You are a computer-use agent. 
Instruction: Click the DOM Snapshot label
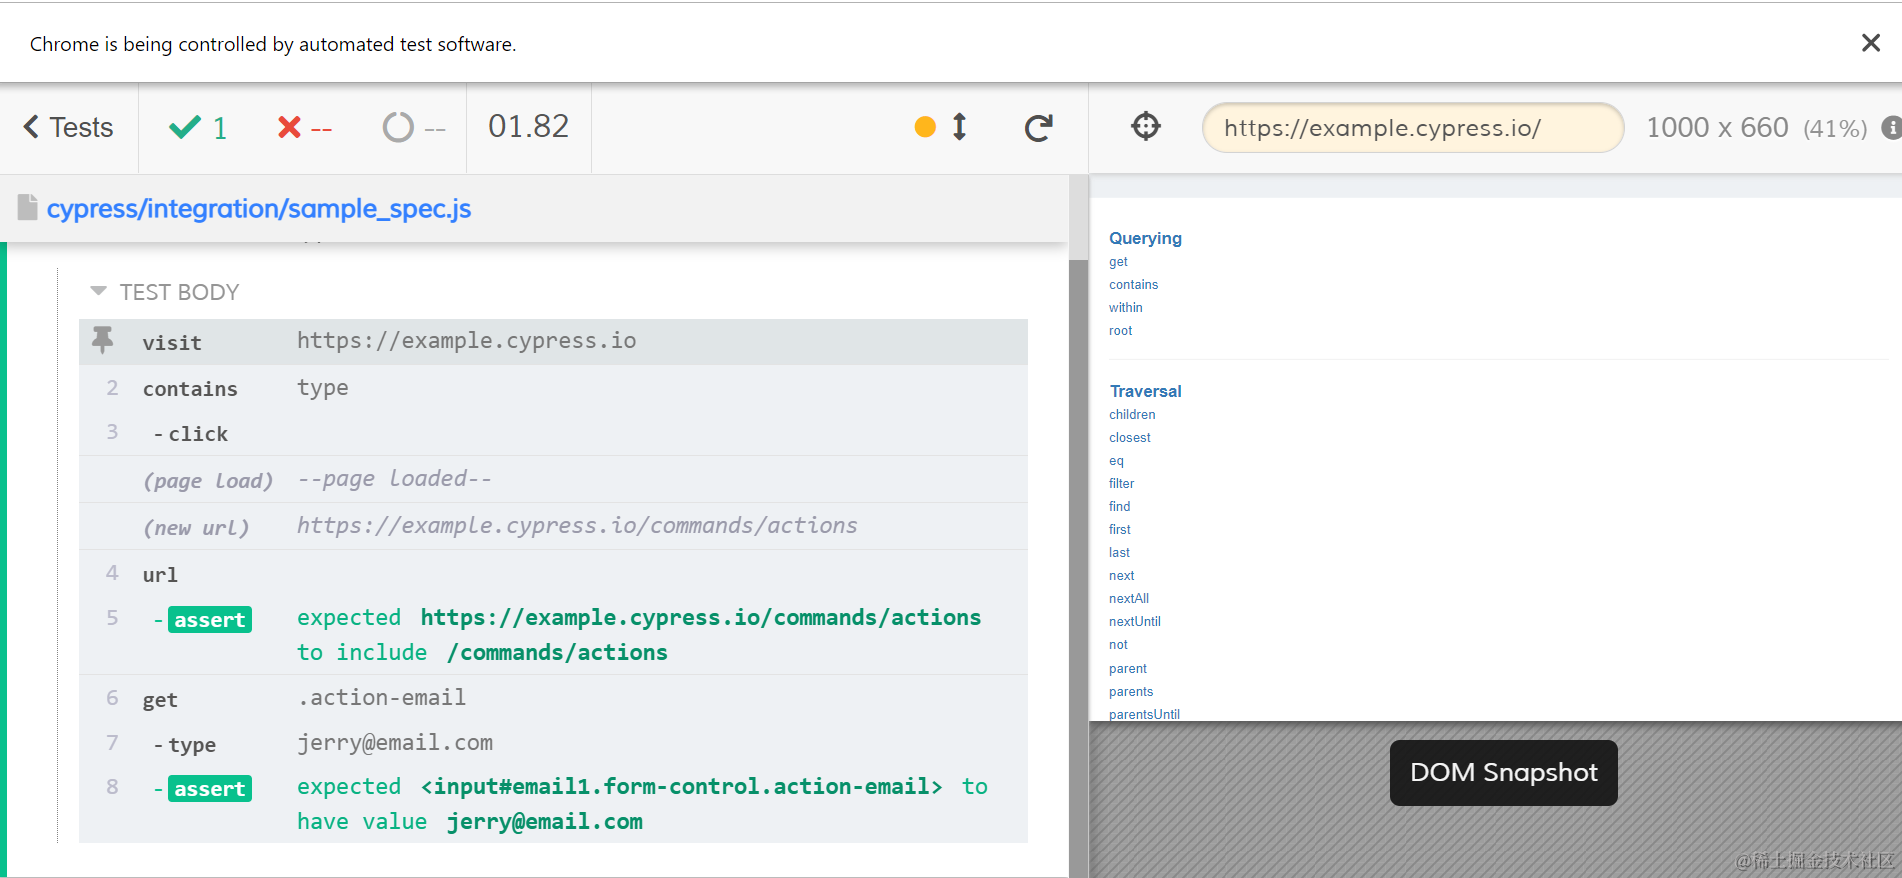(x=1503, y=773)
